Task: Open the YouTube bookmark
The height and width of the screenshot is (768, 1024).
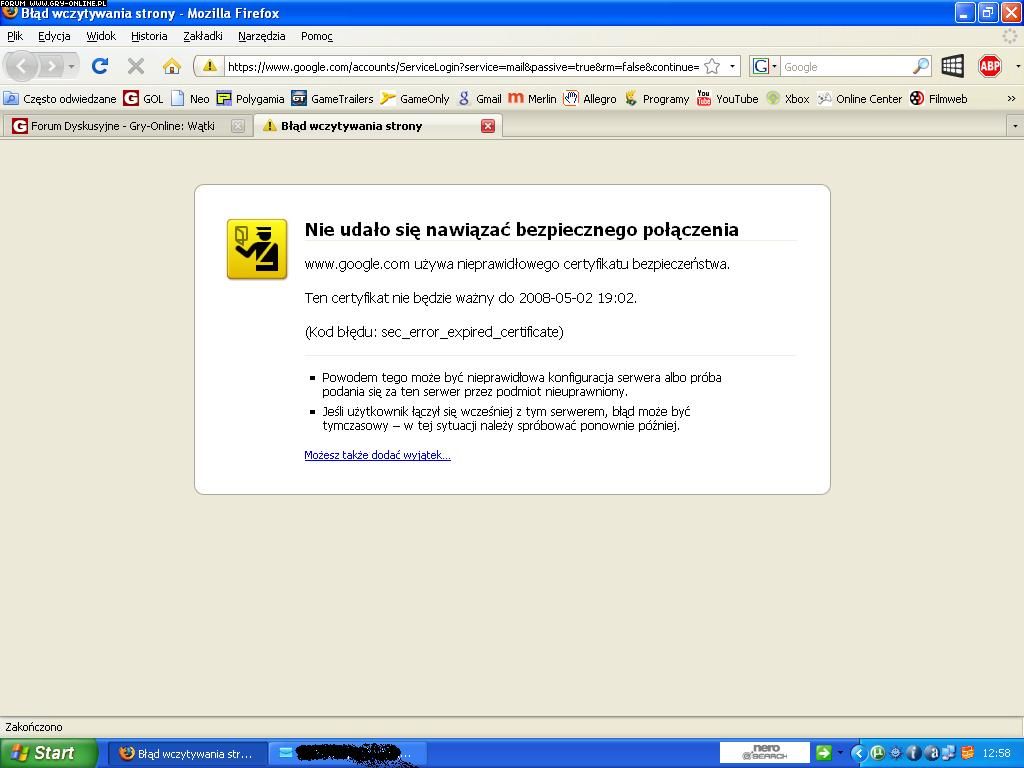Action: point(727,98)
